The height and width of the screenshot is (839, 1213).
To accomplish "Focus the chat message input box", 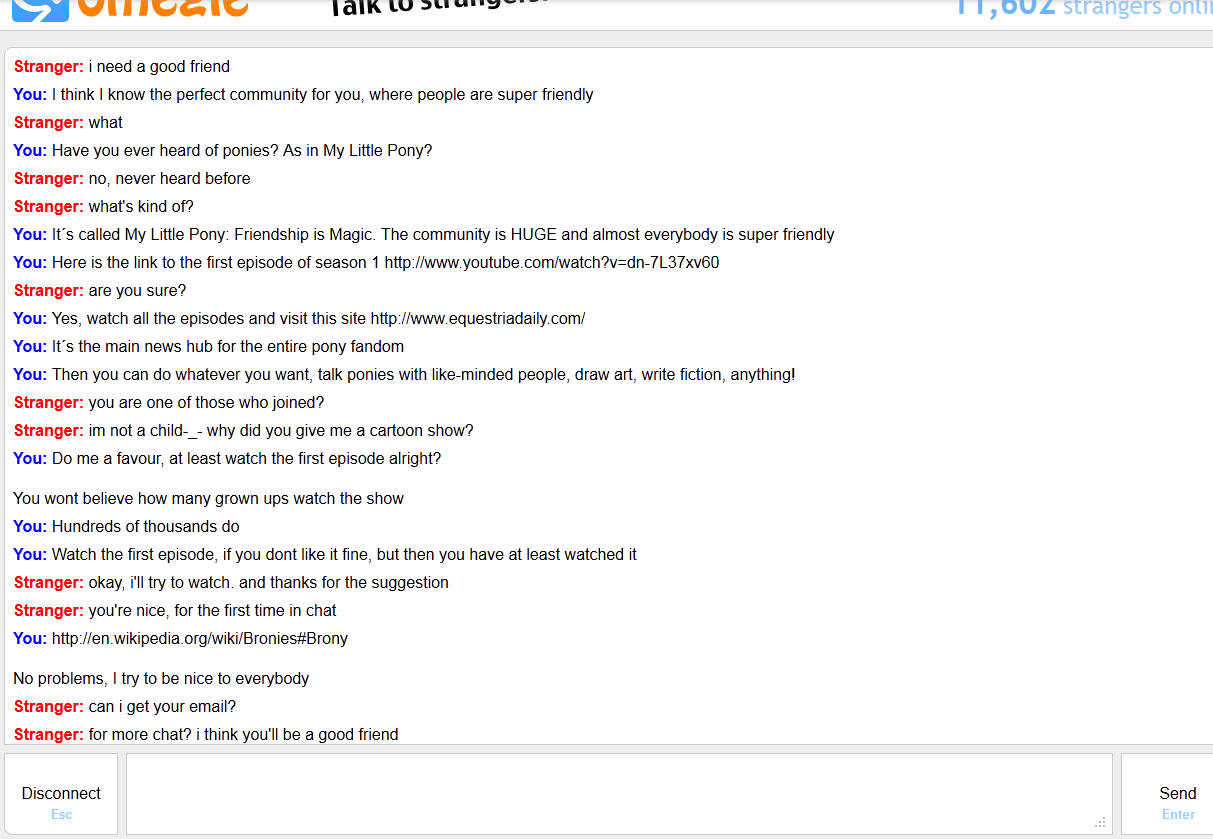I will [618, 793].
